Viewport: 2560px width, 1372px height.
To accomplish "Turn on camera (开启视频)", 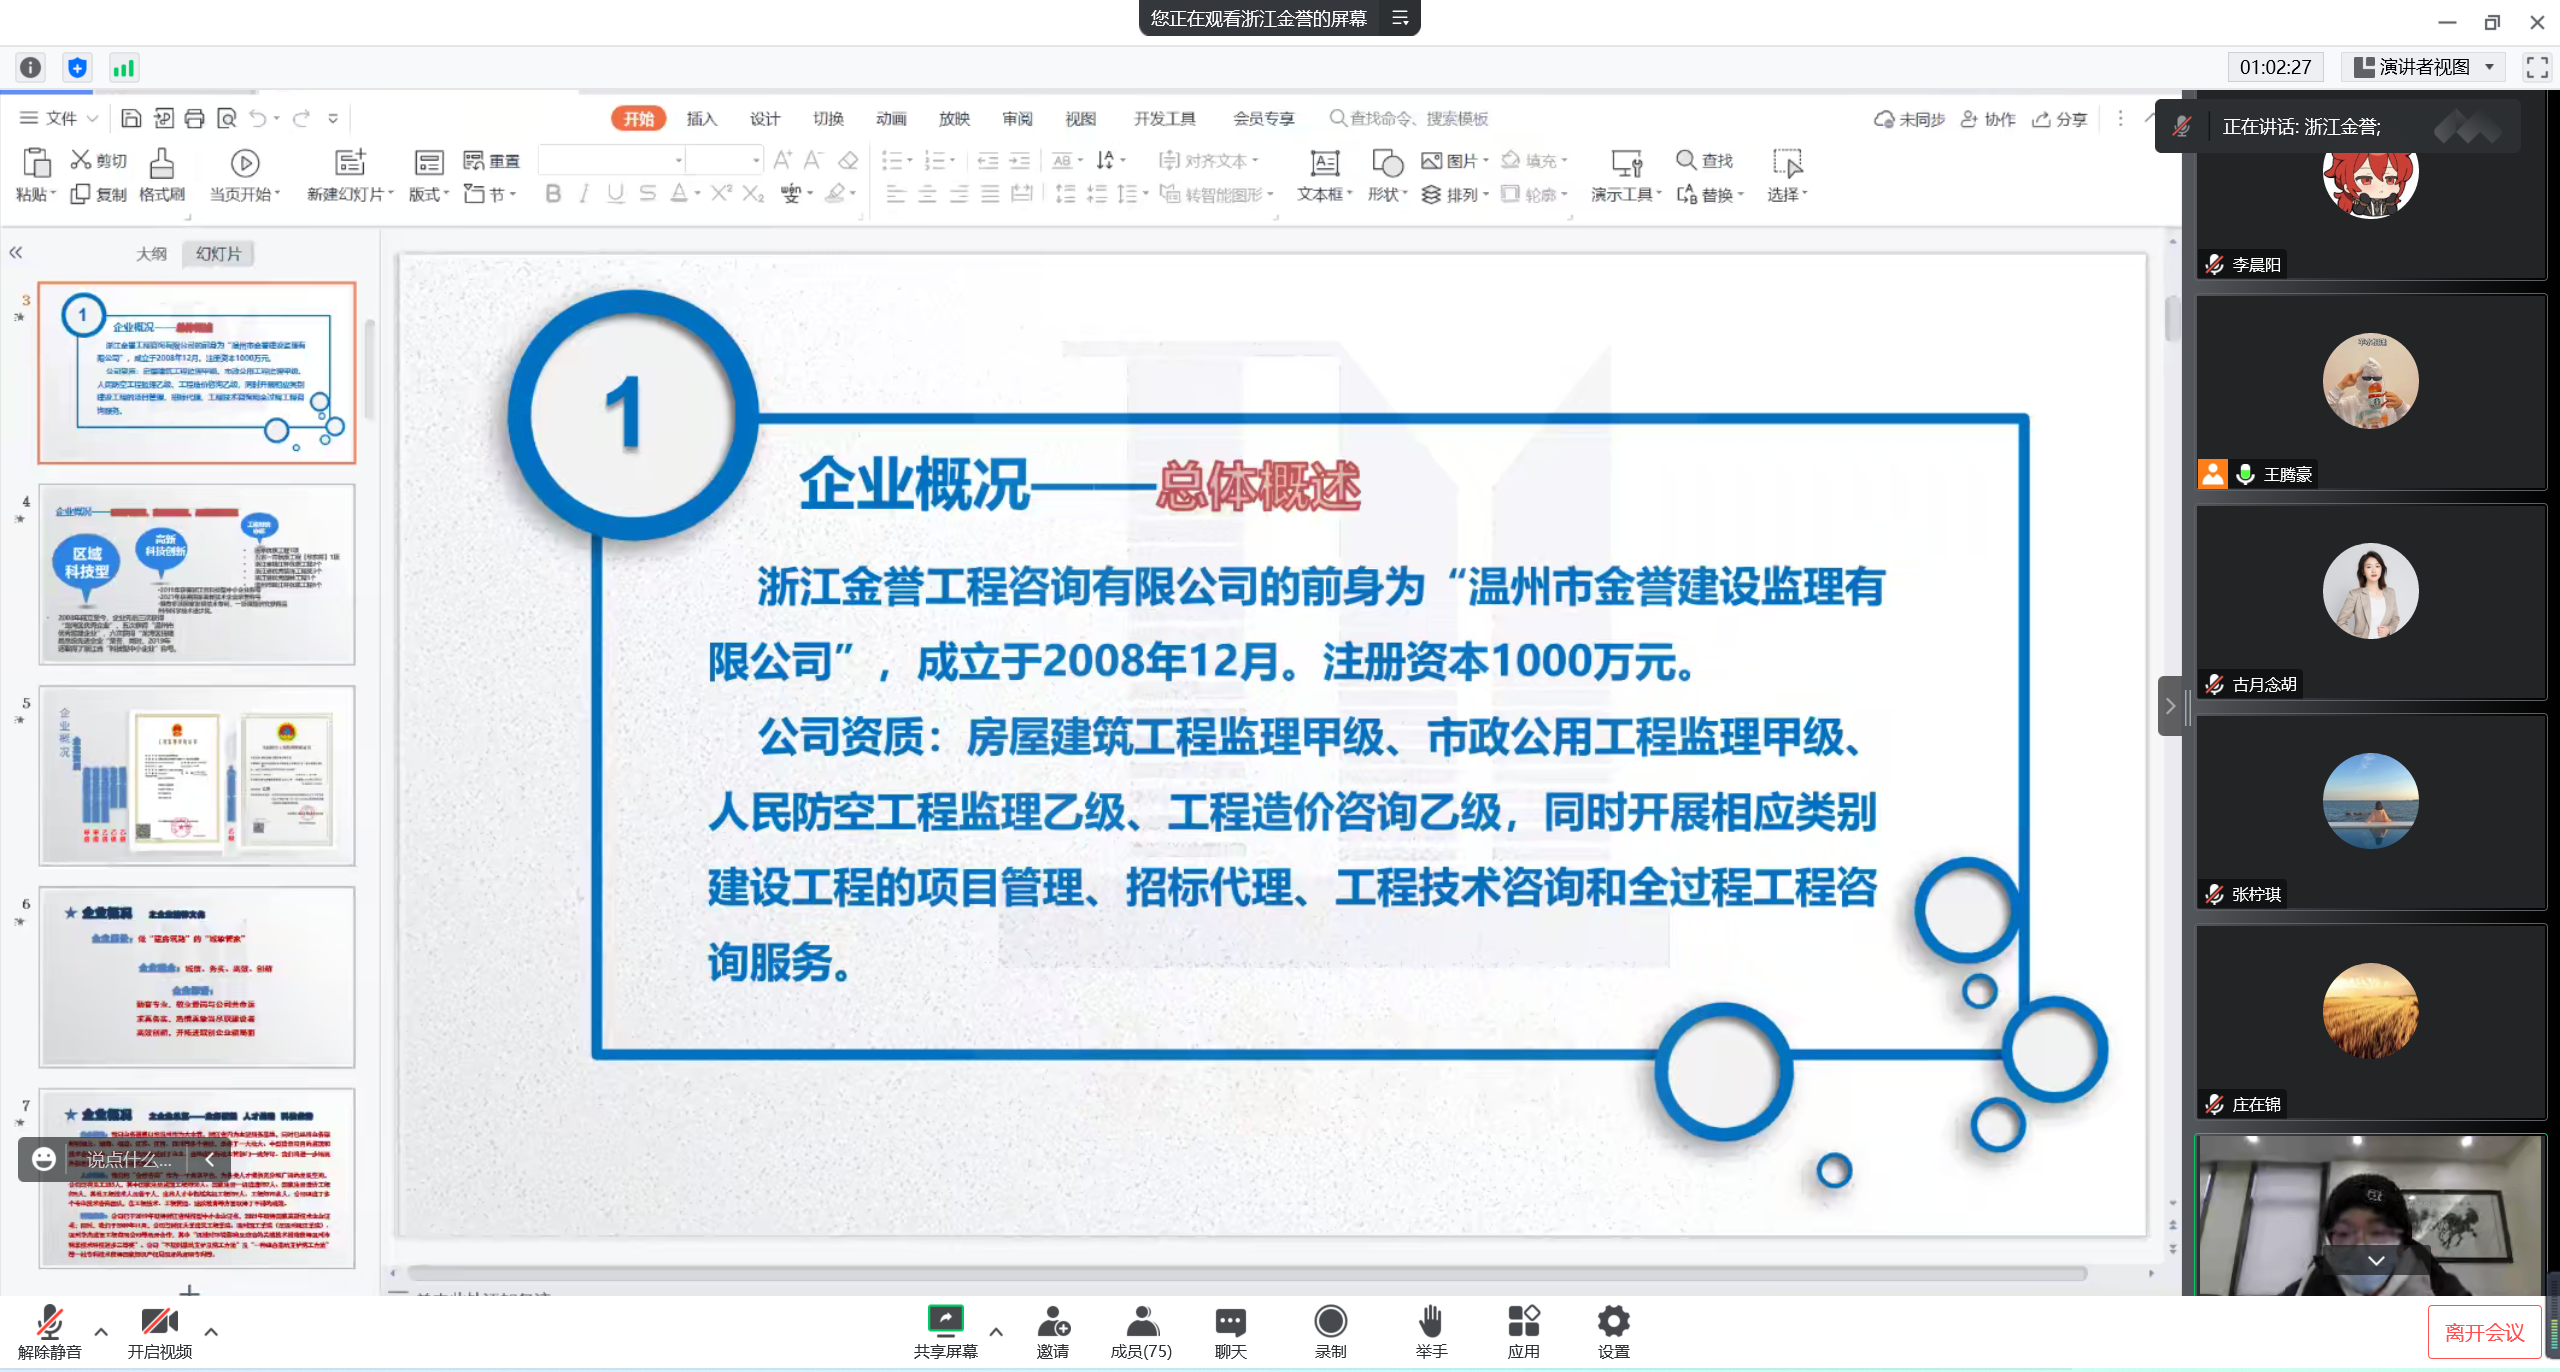I will click(159, 1332).
